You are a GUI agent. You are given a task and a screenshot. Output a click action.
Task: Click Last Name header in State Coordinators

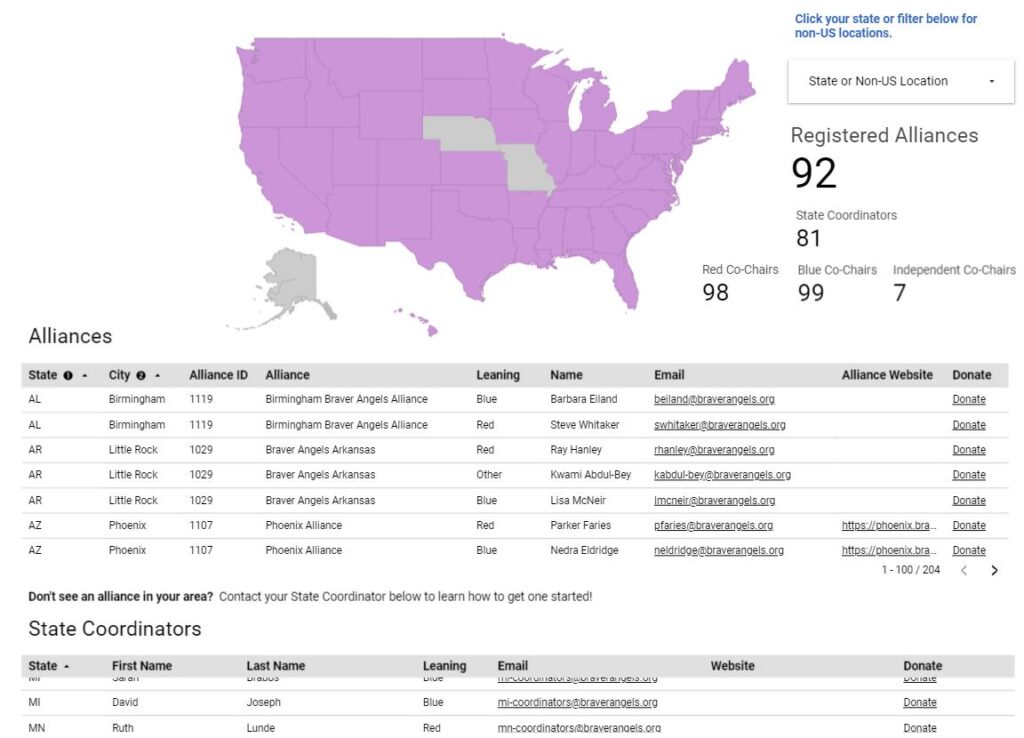point(276,666)
